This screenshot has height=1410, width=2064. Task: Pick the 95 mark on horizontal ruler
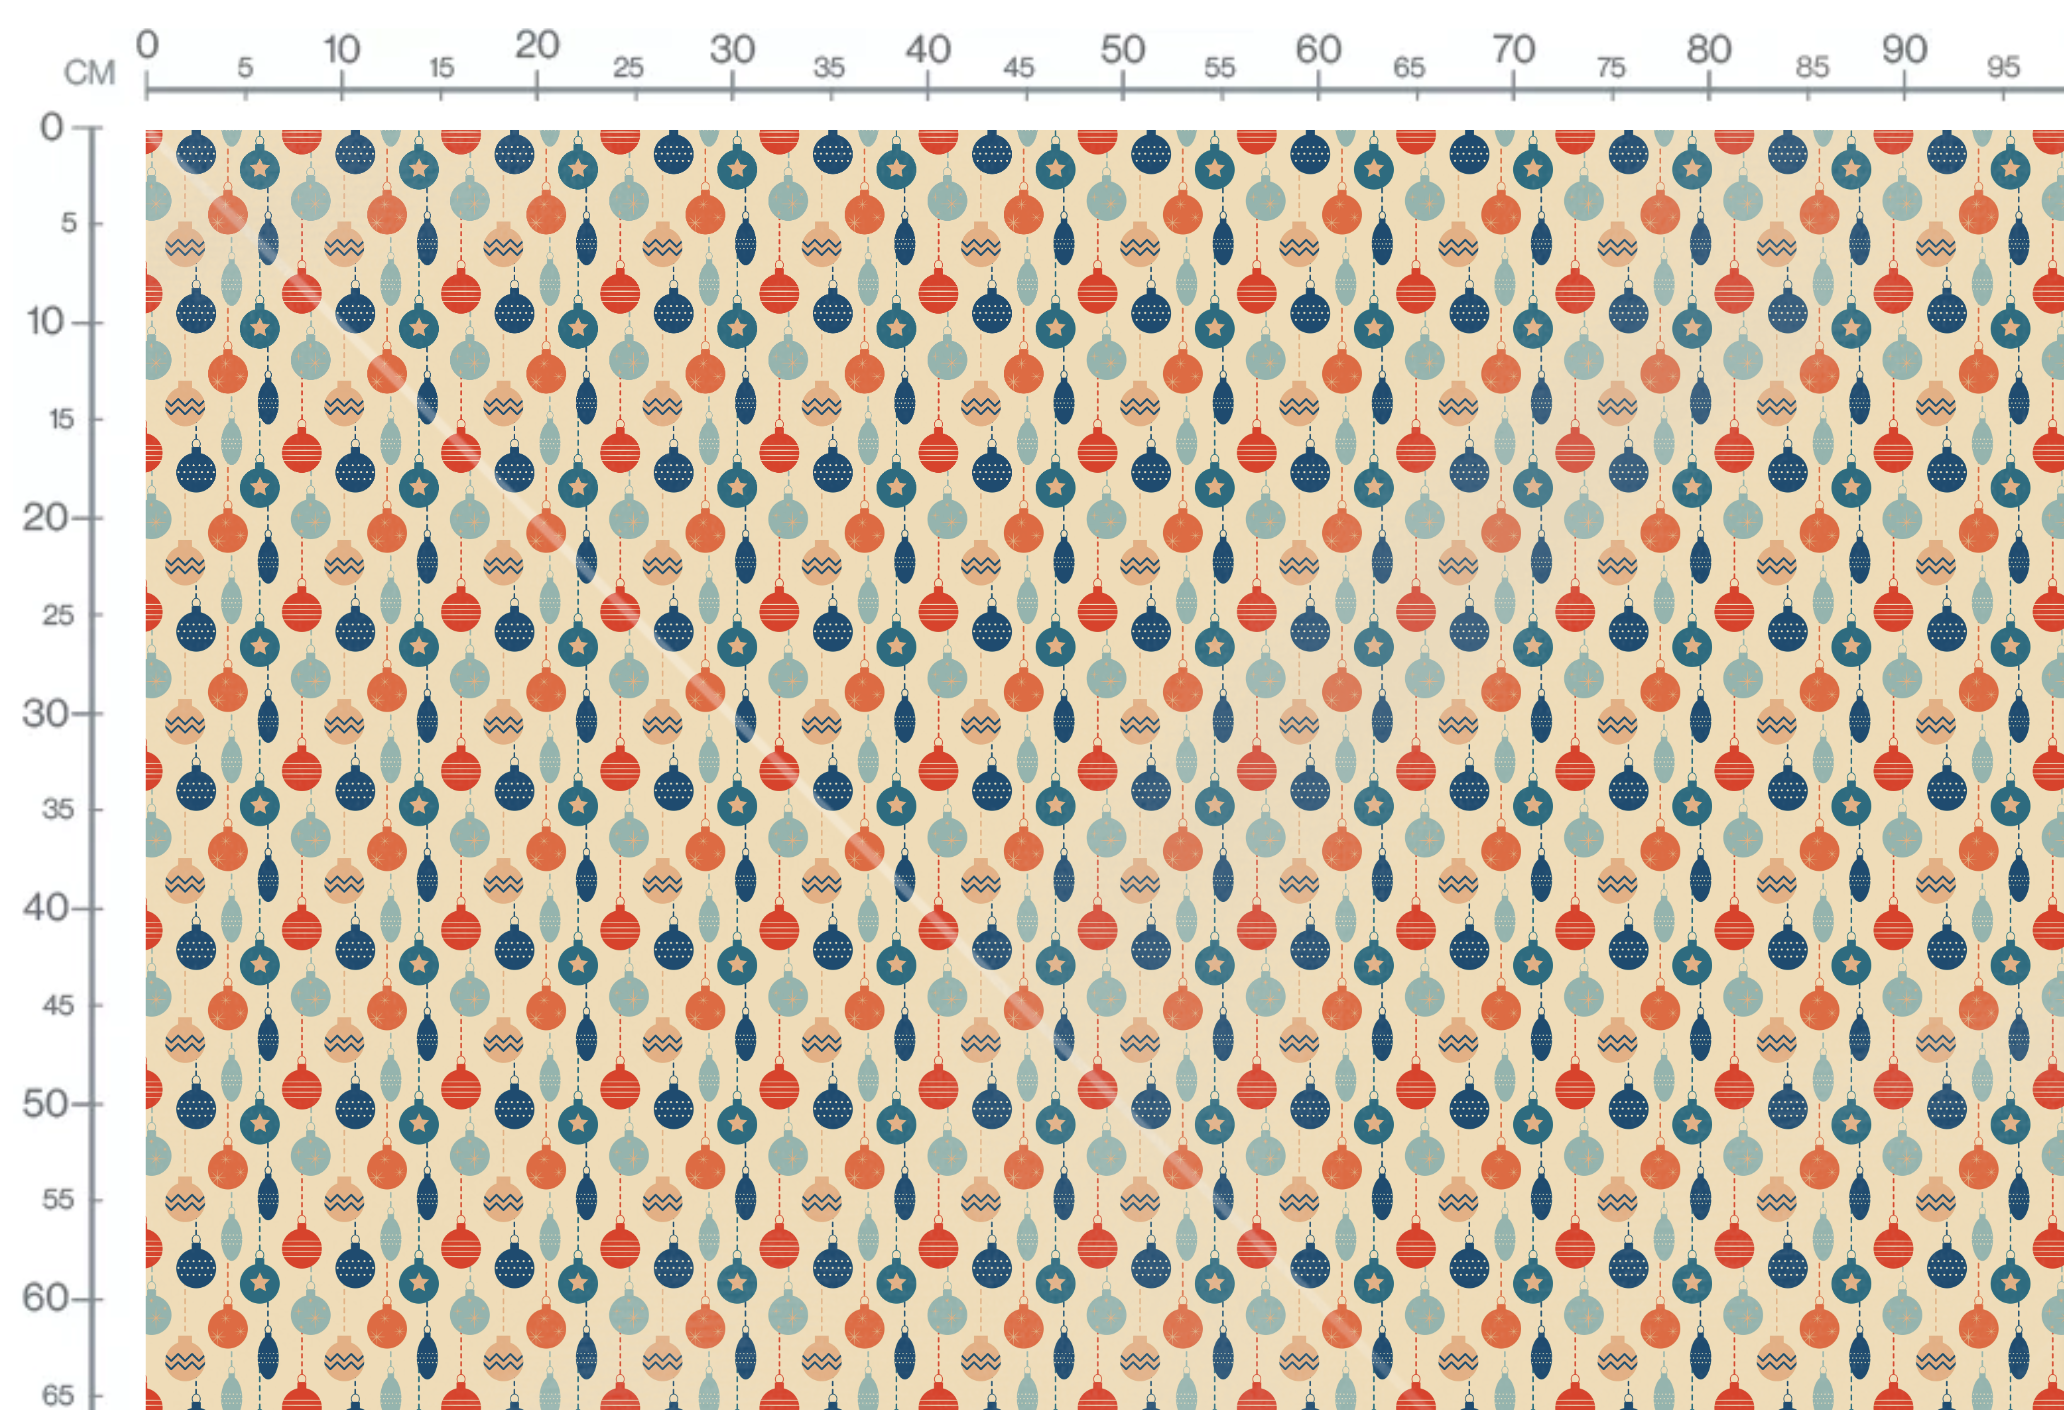[2003, 67]
